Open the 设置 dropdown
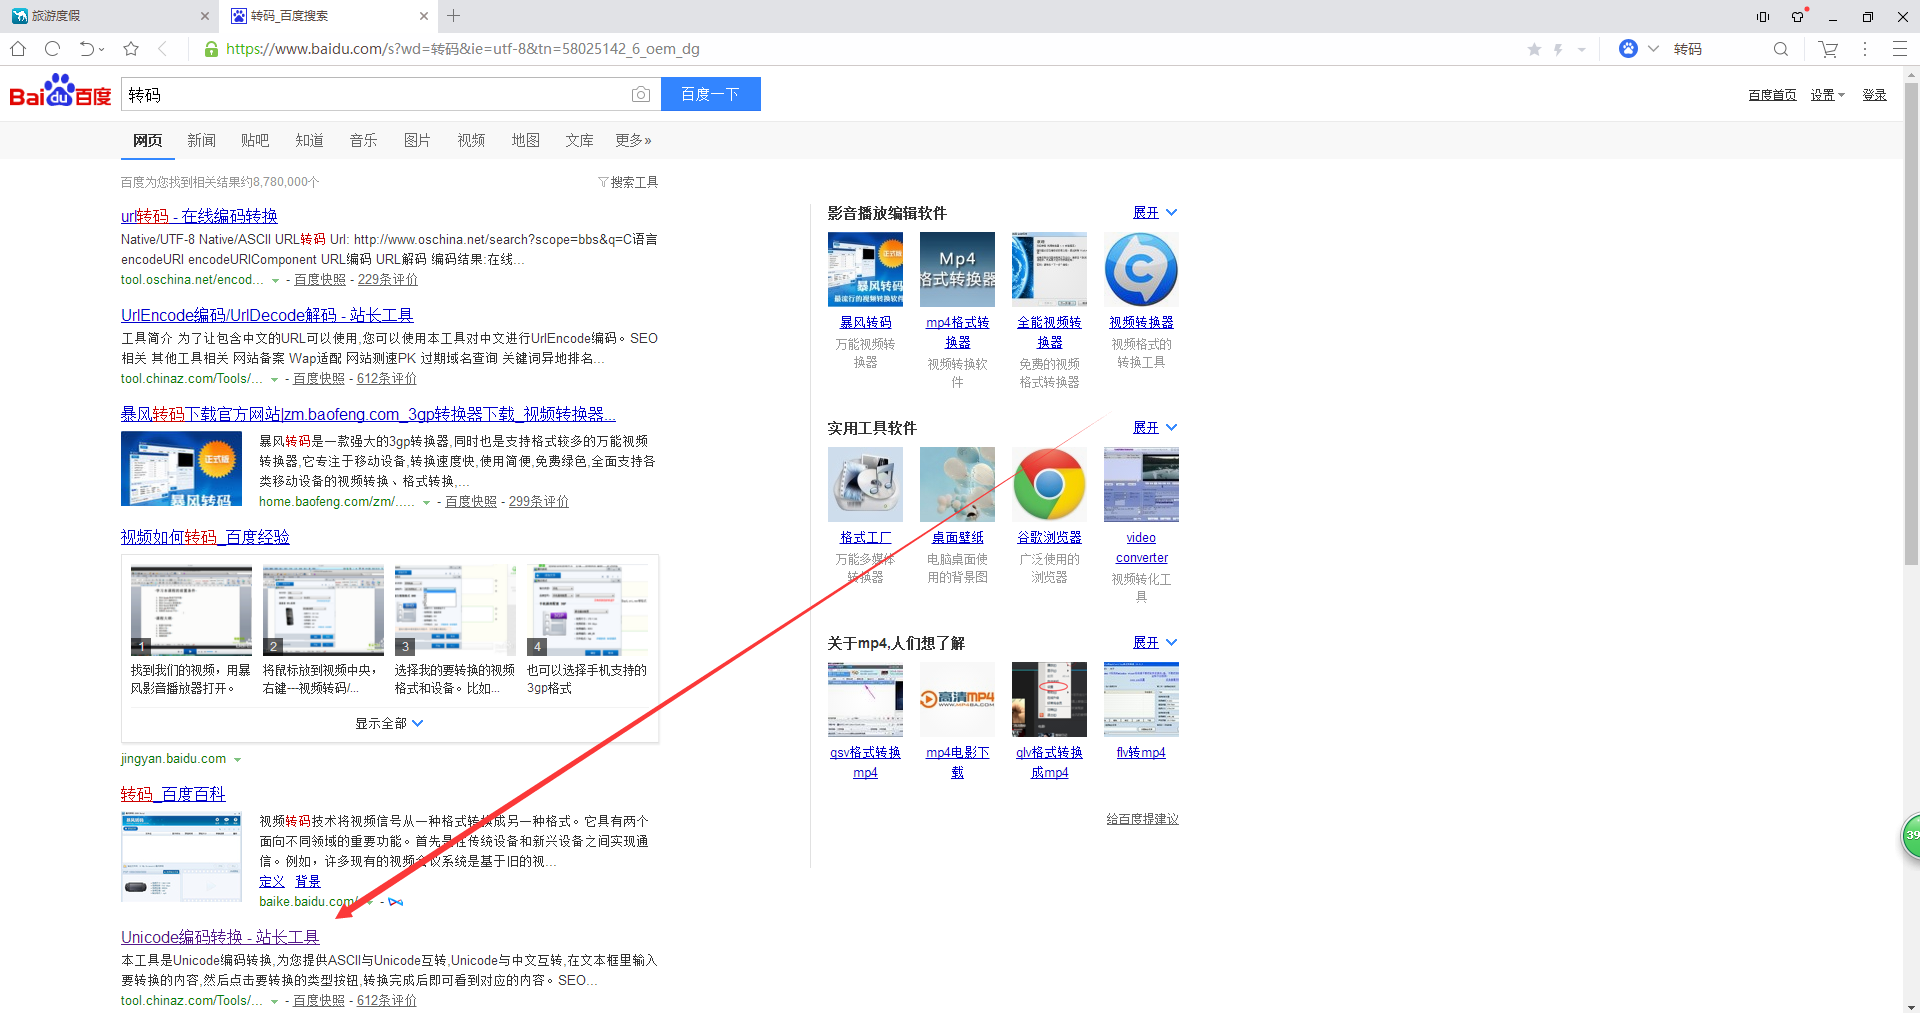Image resolution: width=1920 pixels, height=1013 pixels. [1827, 95]
